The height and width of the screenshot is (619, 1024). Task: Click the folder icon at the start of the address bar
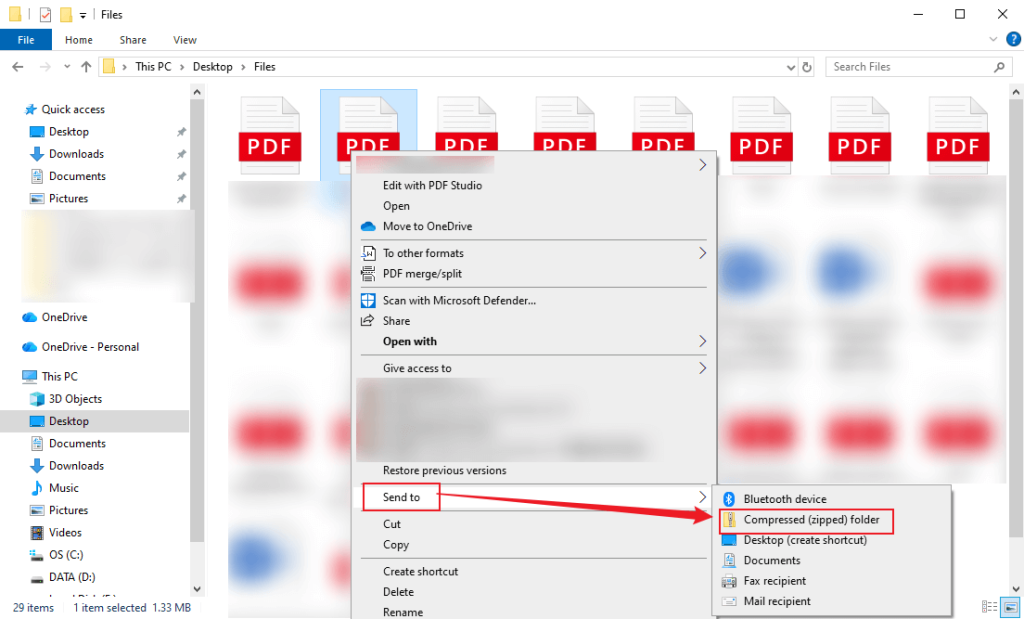tap(110, 66)
